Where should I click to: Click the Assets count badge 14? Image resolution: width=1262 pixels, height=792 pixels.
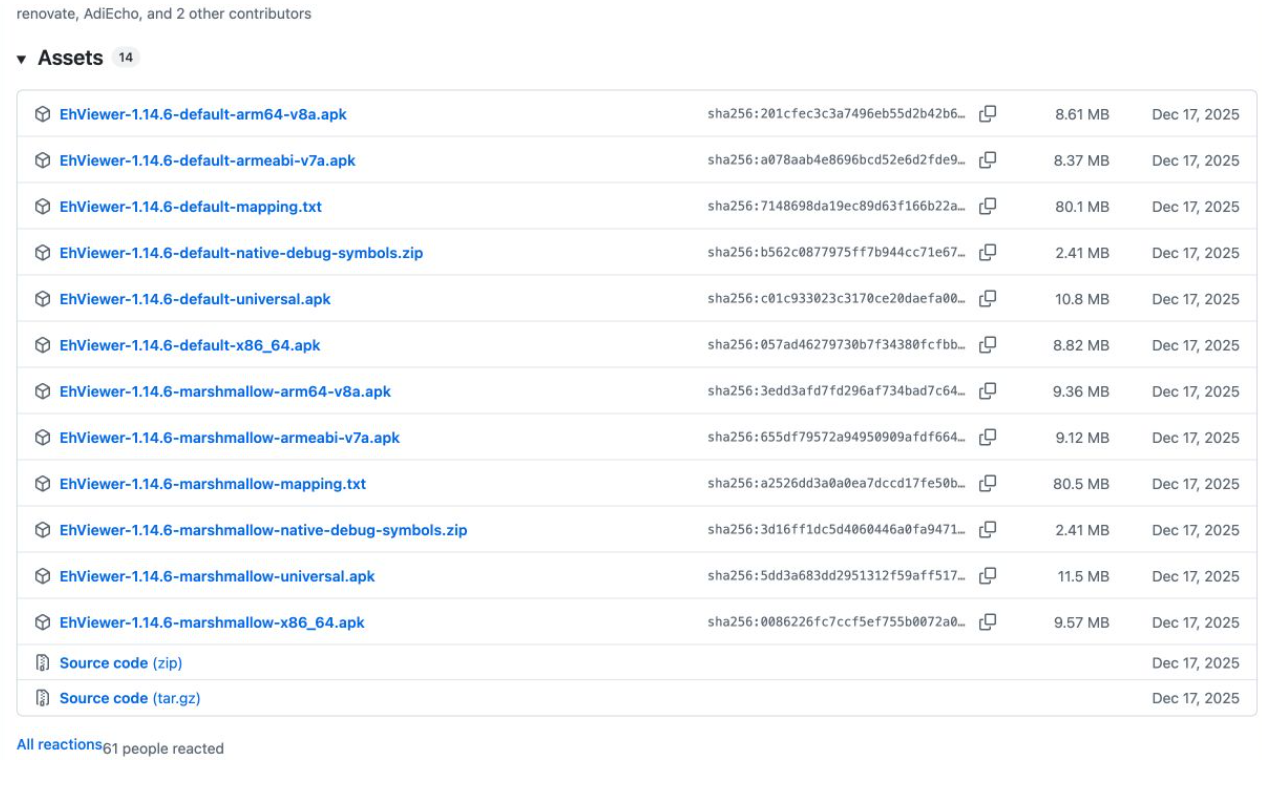[x=125, y=58]
